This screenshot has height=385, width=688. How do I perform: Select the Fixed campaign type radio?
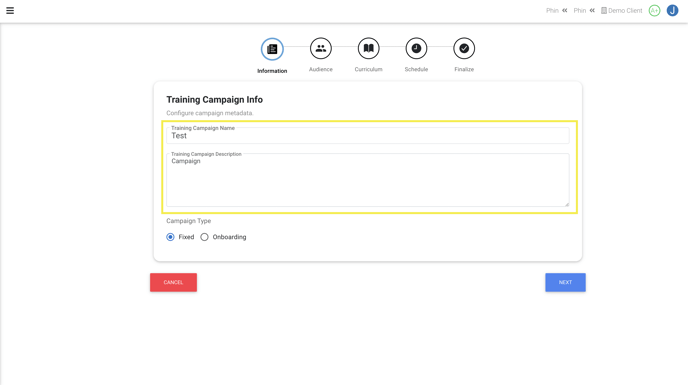[x=170, y=237]
